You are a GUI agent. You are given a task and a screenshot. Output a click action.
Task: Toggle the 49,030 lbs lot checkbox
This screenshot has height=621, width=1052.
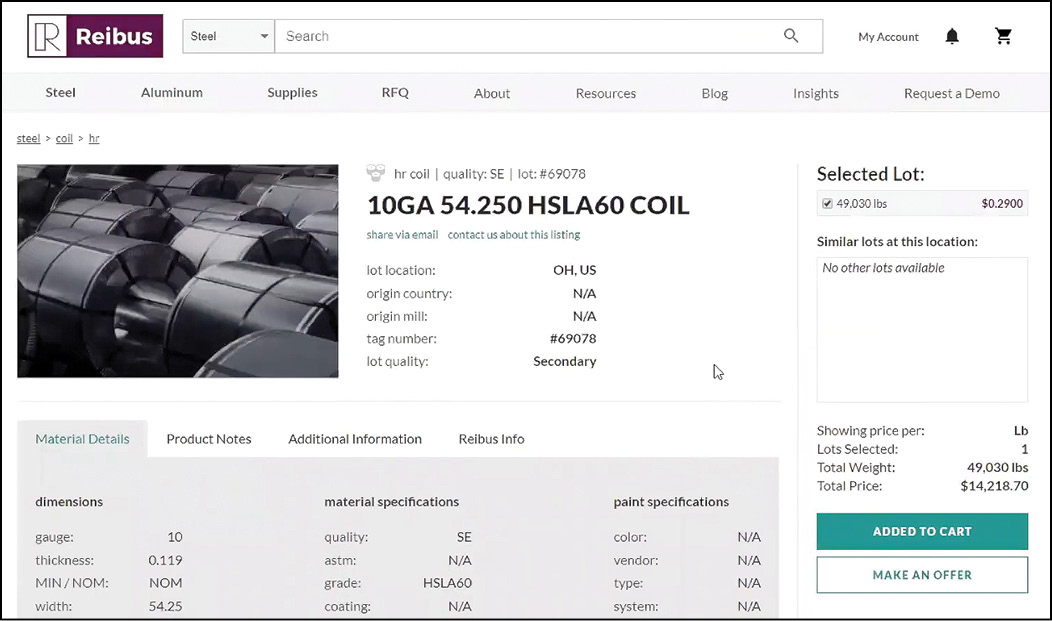(x=827, y=204)
